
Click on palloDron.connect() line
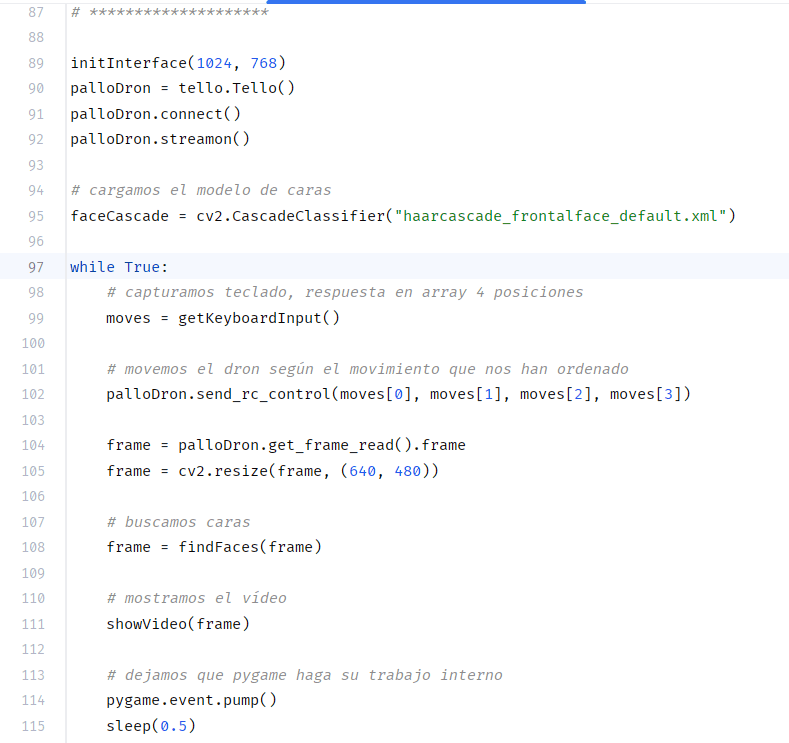(155, 114)
